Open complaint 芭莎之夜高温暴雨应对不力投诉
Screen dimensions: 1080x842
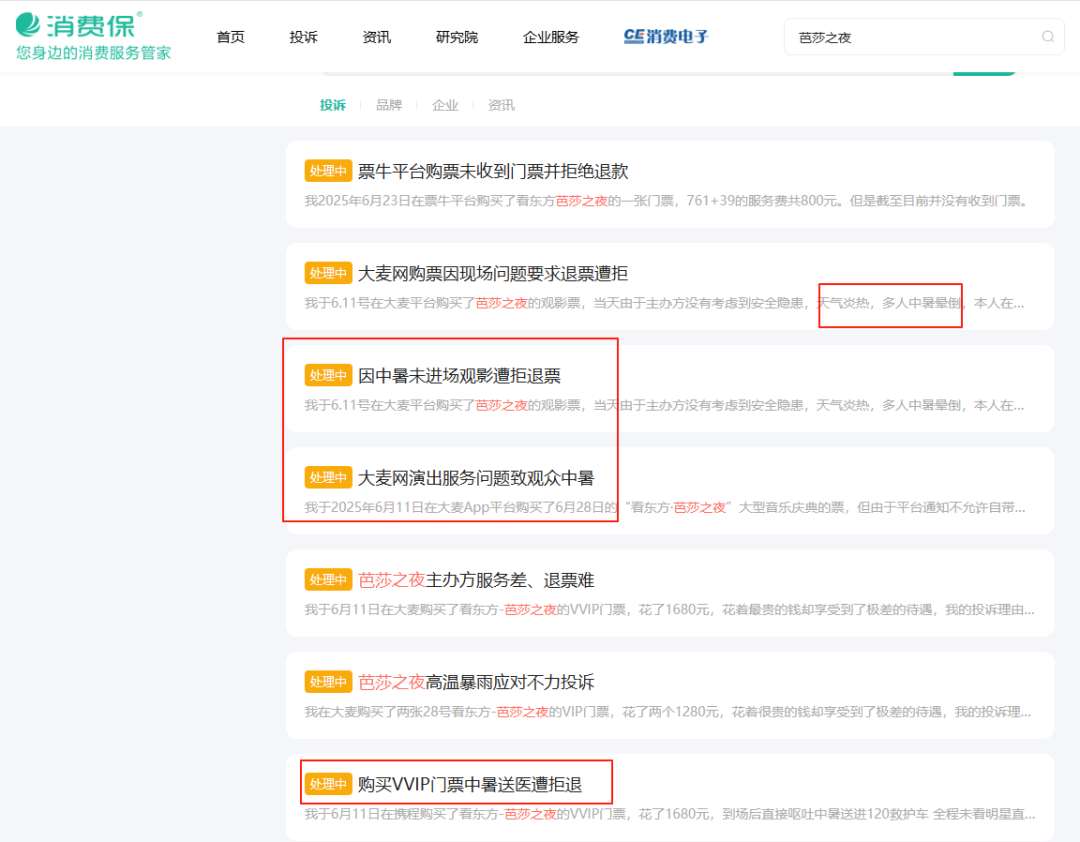476,682
